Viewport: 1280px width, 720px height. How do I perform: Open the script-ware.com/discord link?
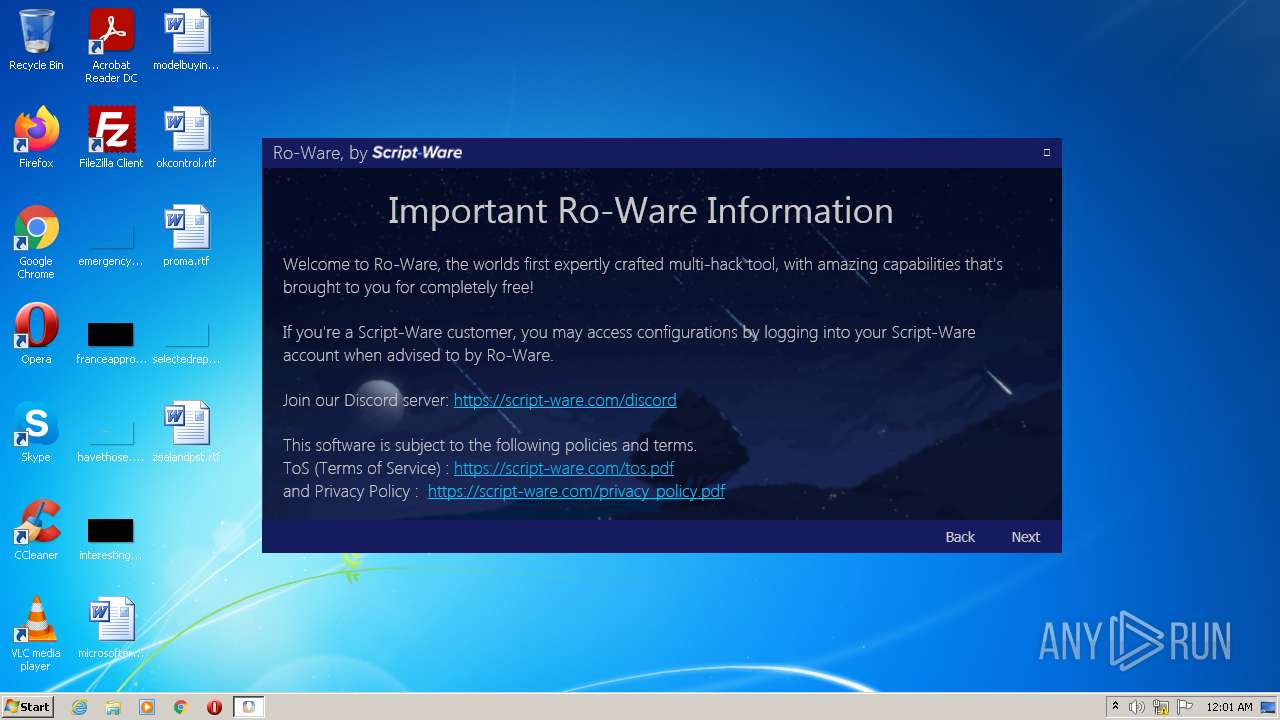coord(565,400)
